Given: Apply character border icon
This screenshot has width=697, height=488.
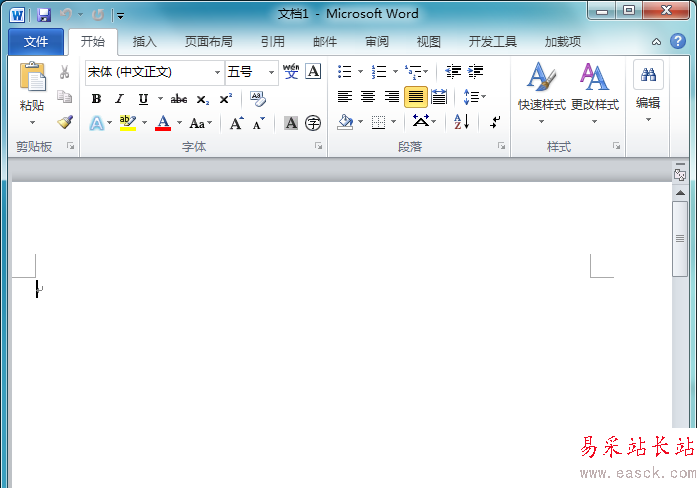Looking at the screenshot, I should tap(313, 71).
